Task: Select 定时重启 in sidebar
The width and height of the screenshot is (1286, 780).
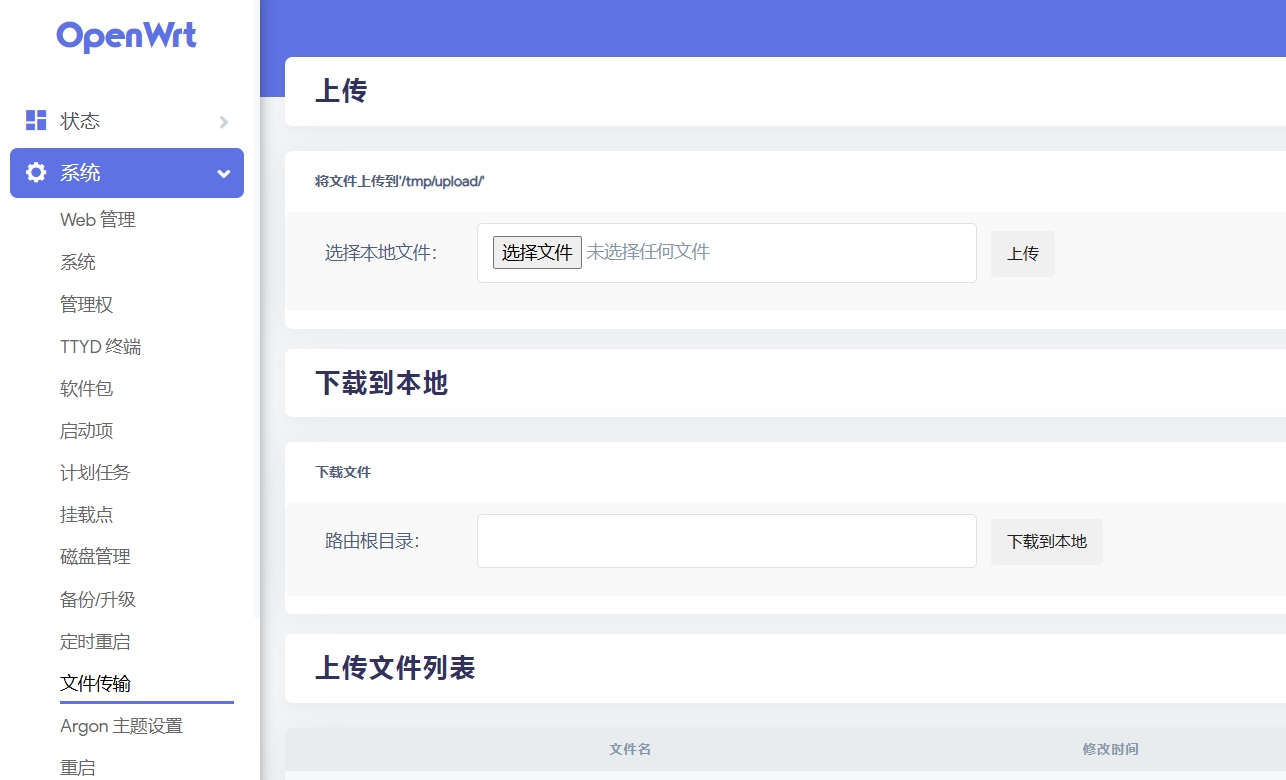Action: pos(95,642)
